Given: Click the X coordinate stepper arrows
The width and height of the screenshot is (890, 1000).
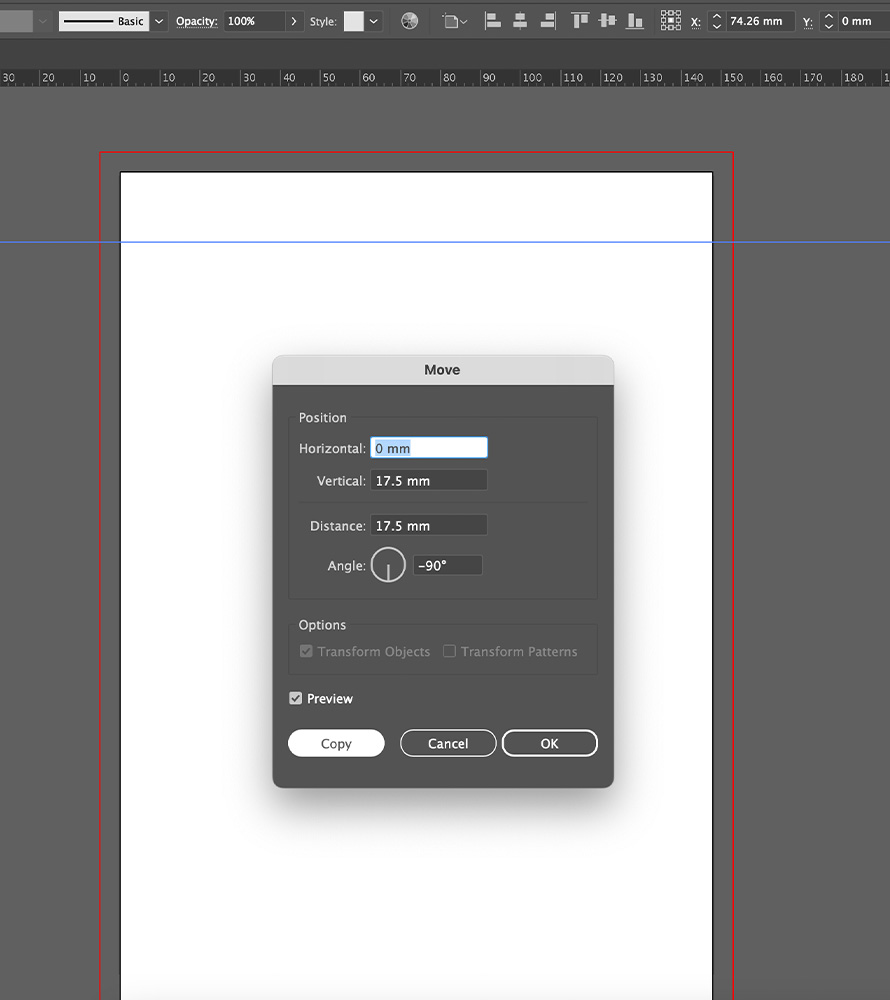Looking at the screenshot, I should pos(717,21).
